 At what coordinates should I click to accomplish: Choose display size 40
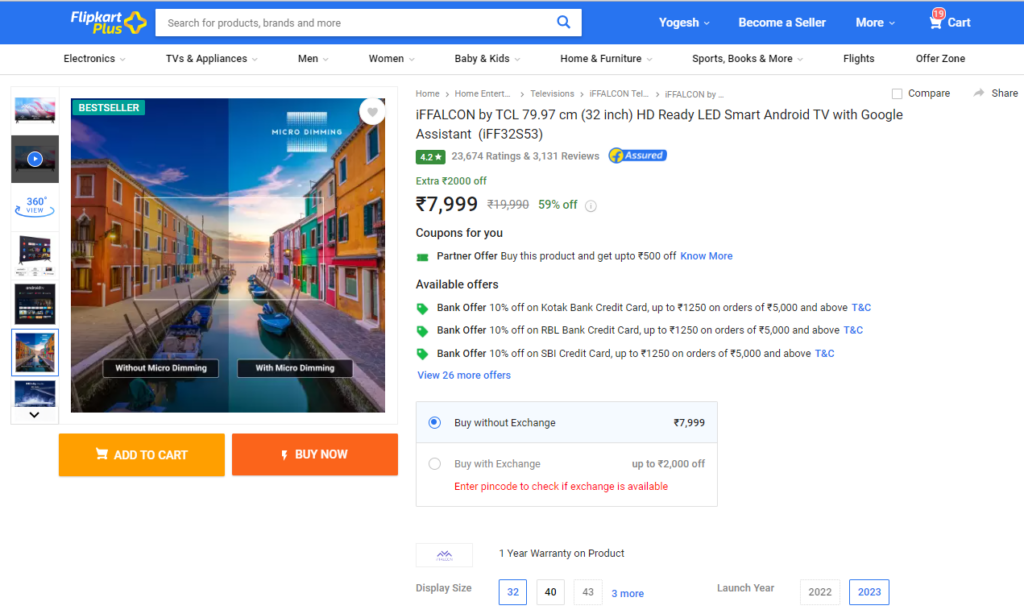pos(551,592)
